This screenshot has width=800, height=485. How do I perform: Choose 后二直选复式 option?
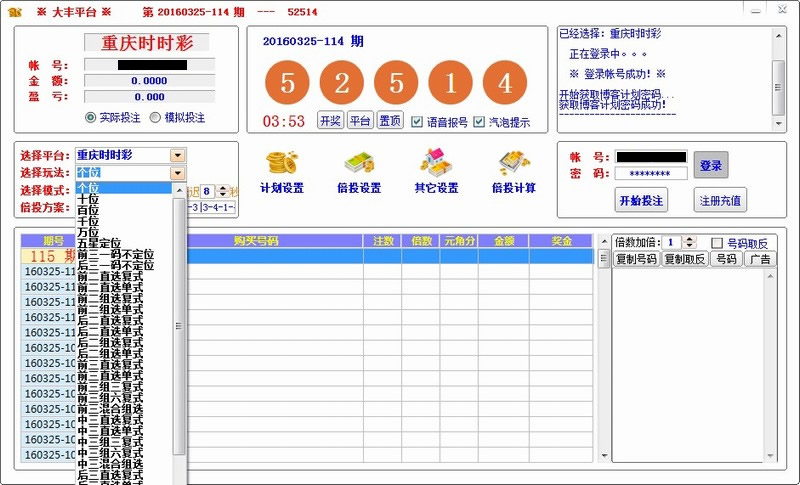pyautogui.click(x=124, y=320)
